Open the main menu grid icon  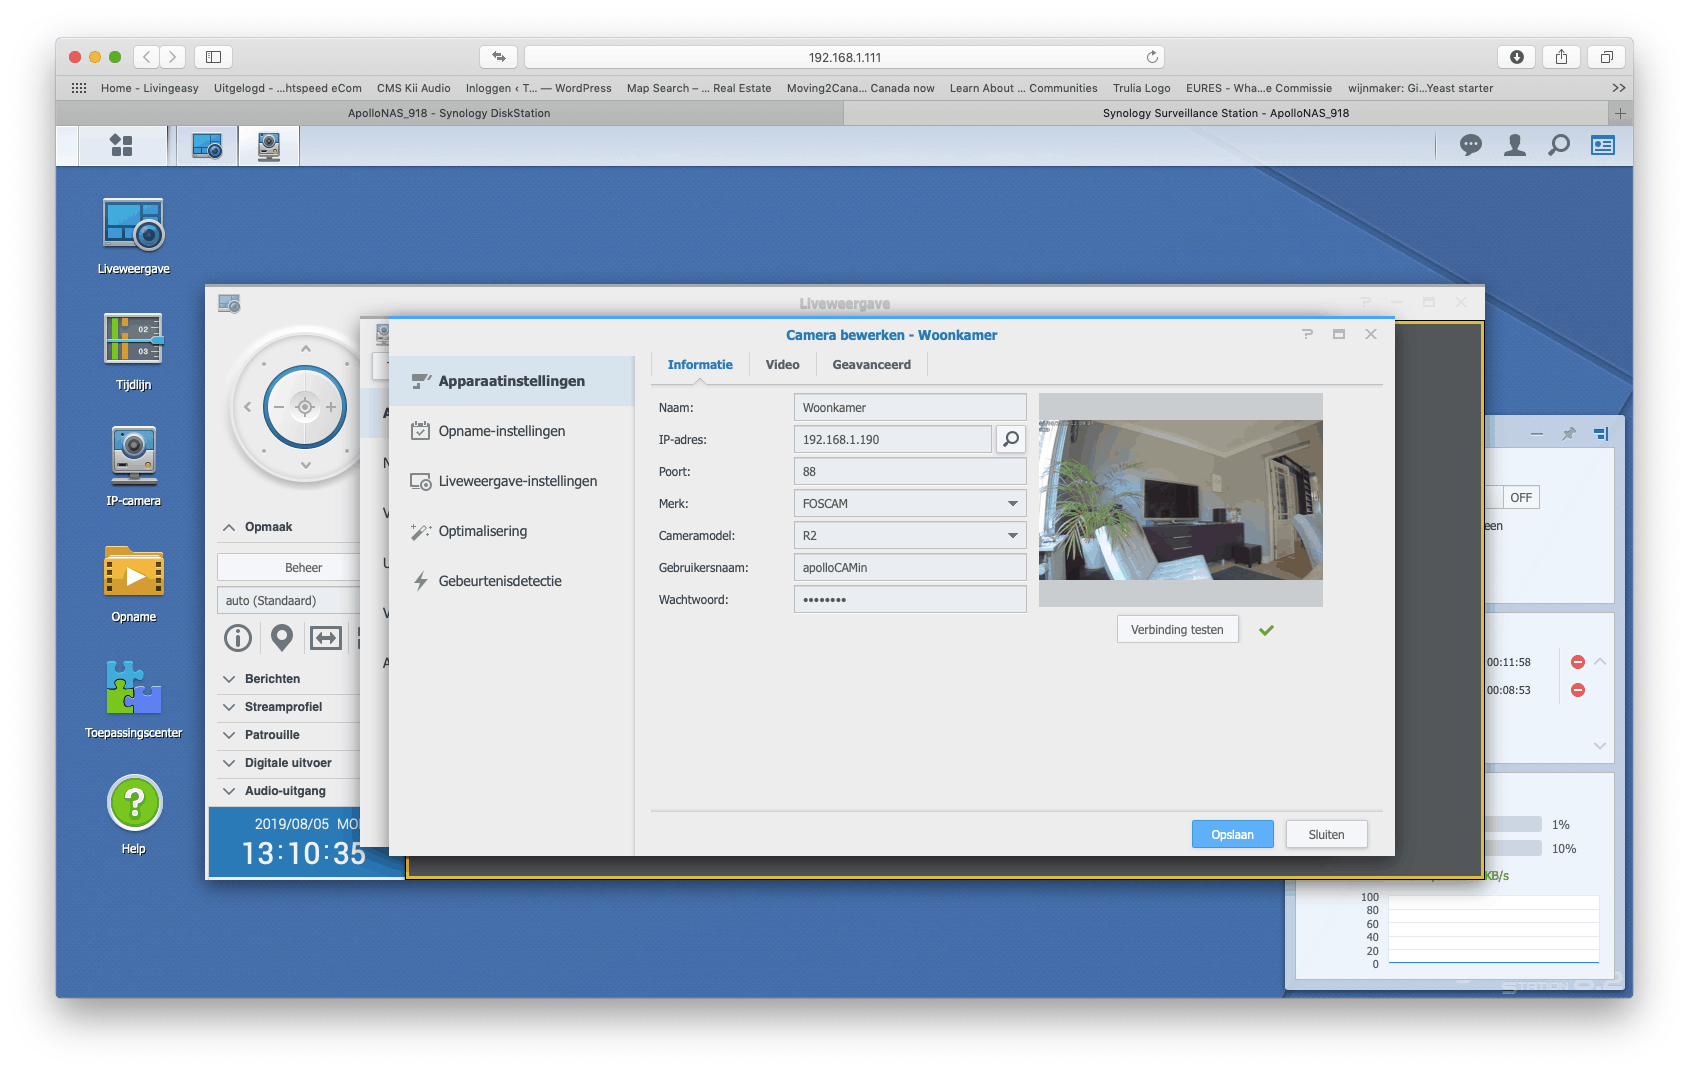(121, 146)
